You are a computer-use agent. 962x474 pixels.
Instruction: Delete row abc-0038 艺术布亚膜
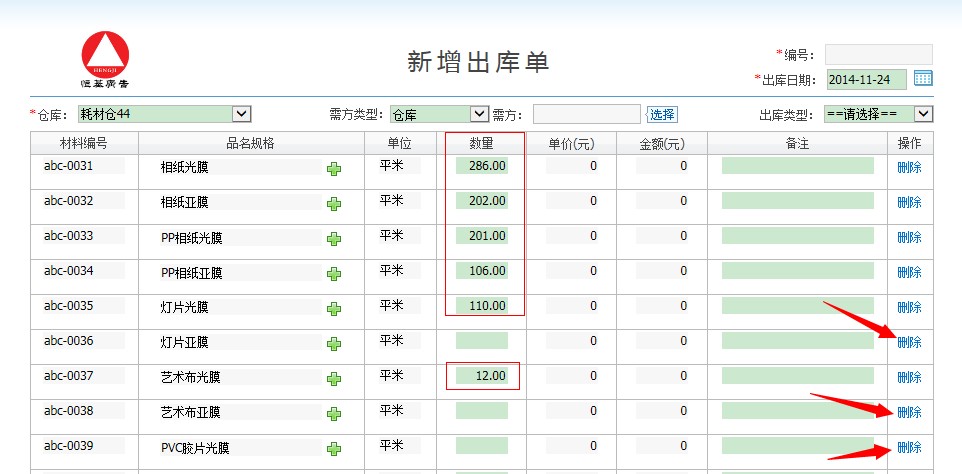pos(909,412)
